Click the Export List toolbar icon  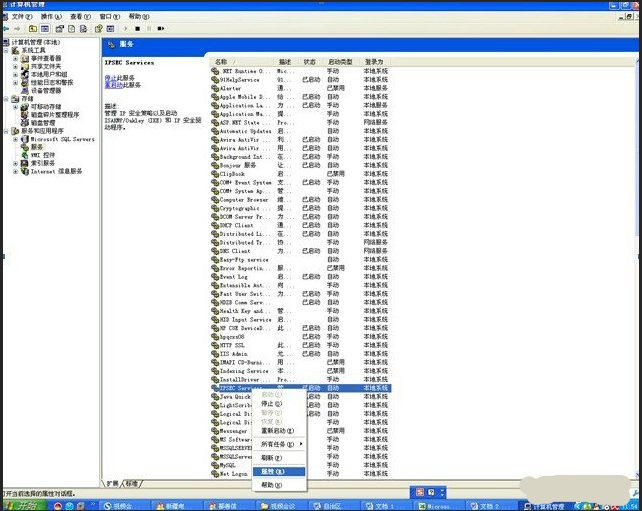(x=84, y=29)
